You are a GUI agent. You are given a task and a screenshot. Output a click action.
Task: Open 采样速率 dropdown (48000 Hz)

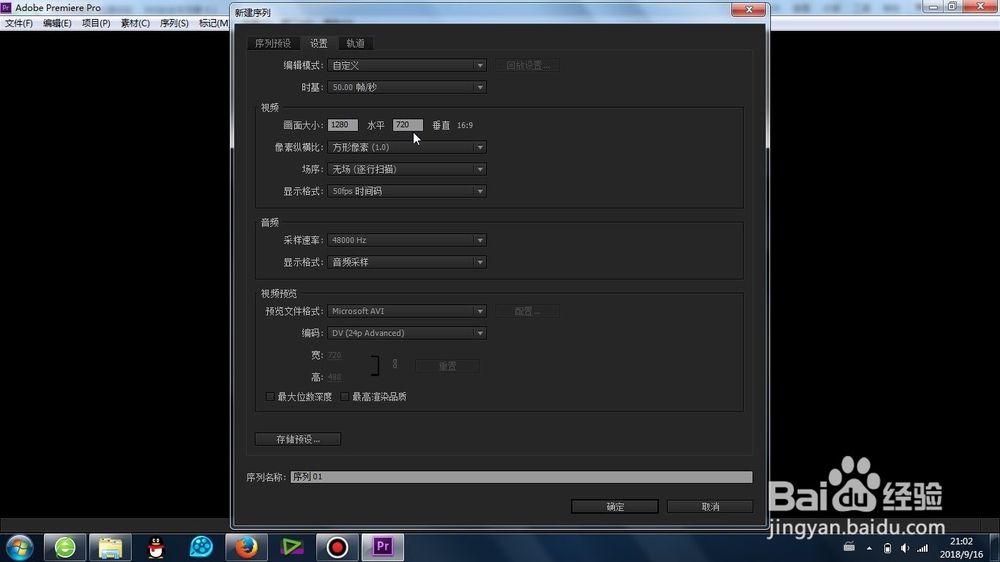pos(407,240)
